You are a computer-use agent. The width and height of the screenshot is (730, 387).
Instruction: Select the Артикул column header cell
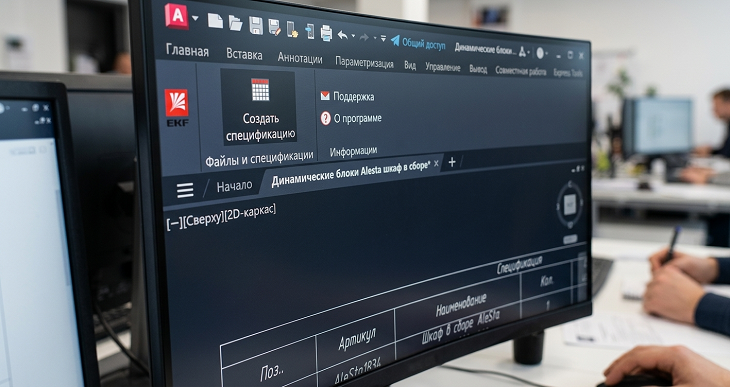[357, 340]
